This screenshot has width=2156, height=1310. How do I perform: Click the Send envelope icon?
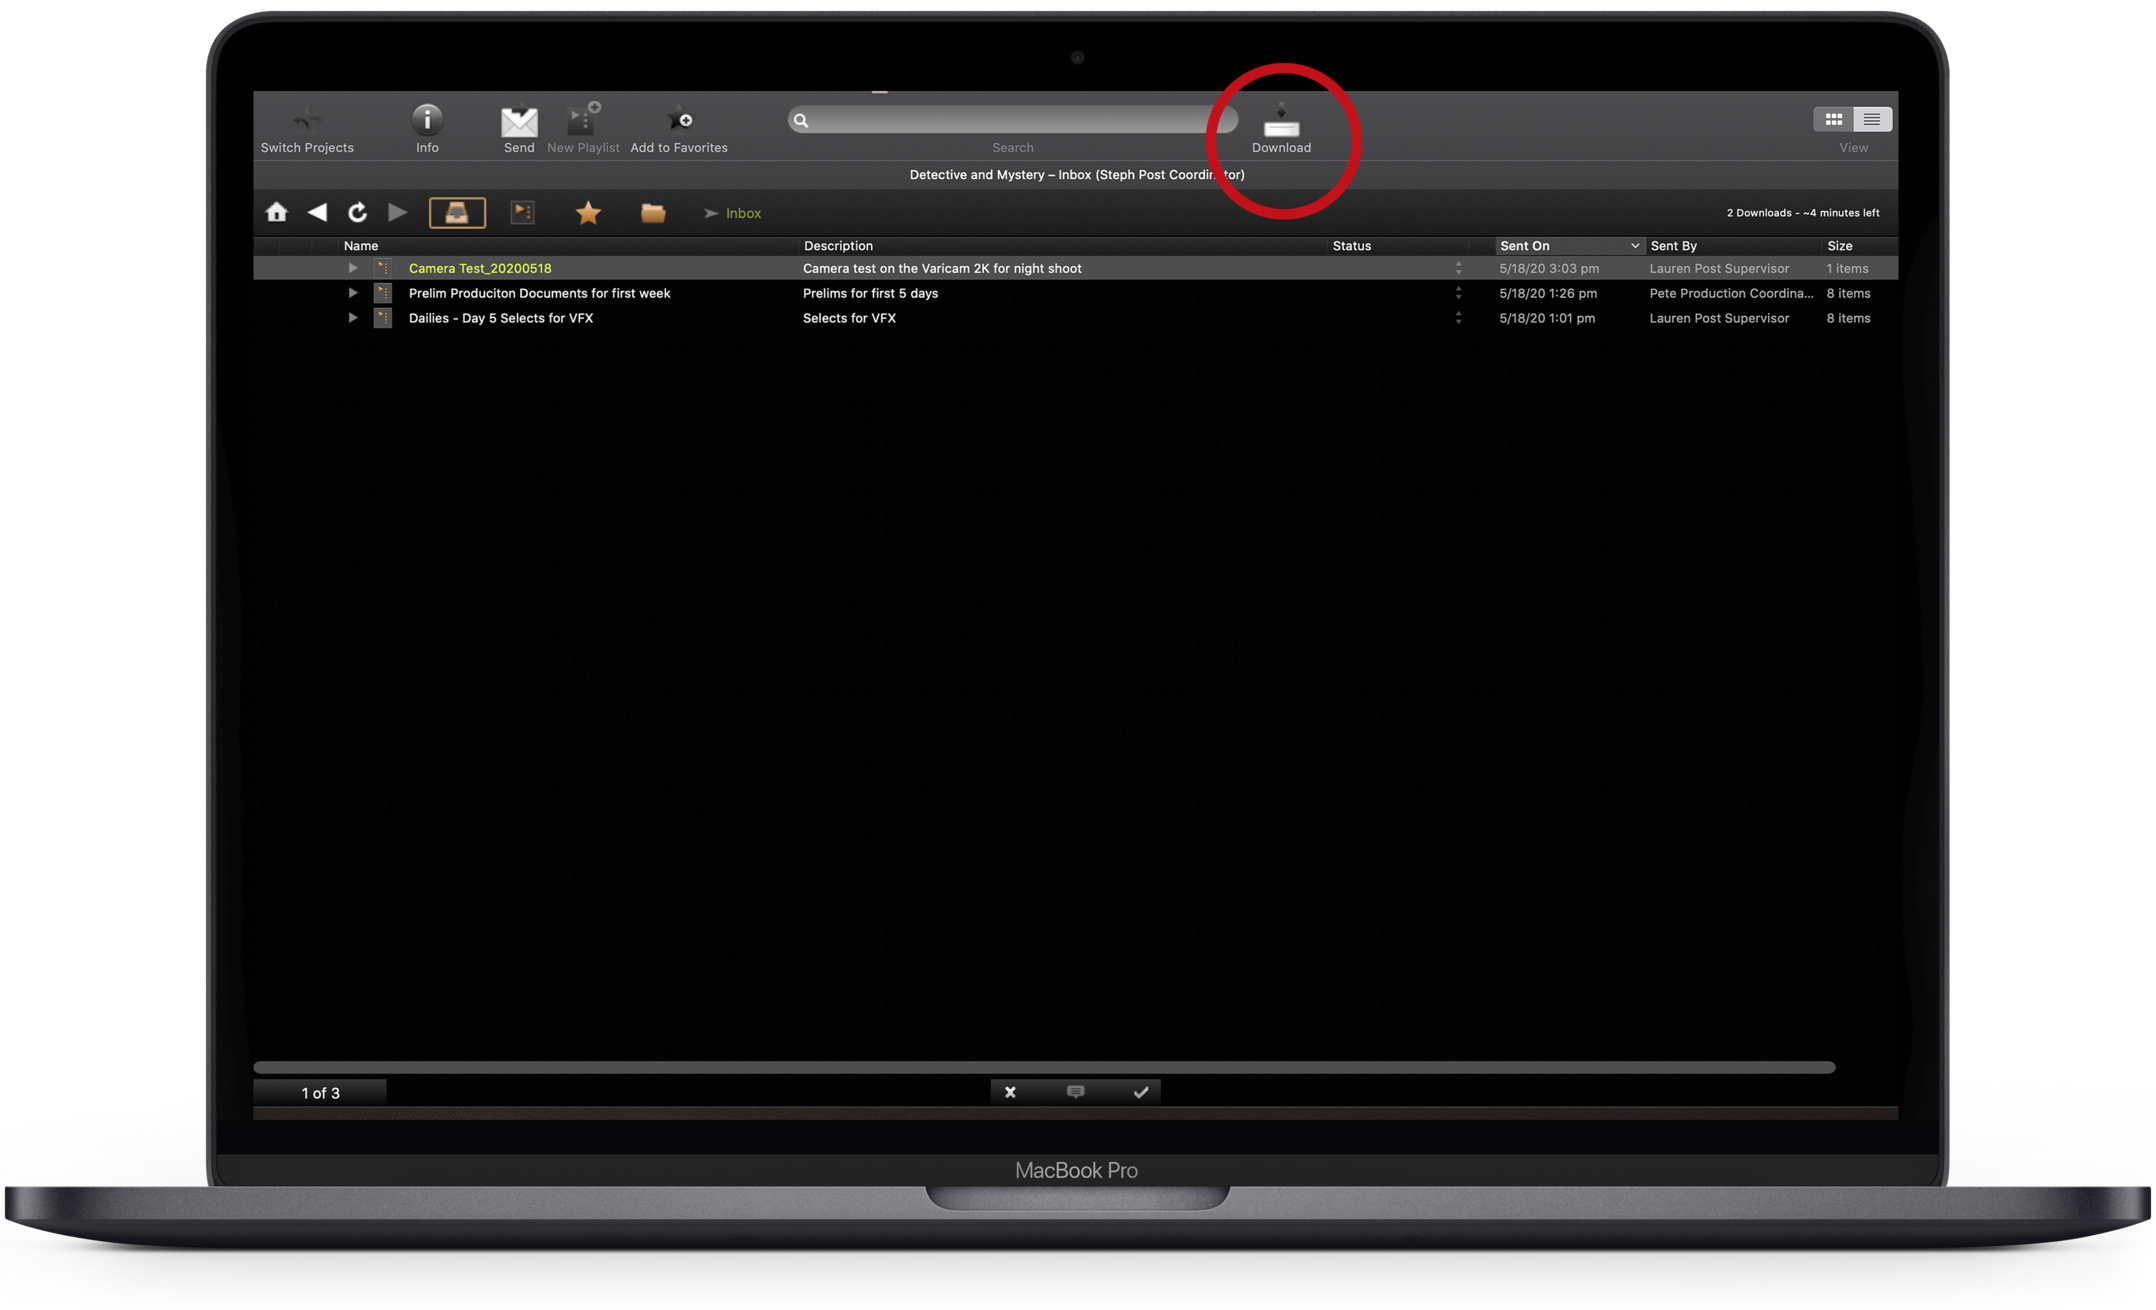(518, 121)
